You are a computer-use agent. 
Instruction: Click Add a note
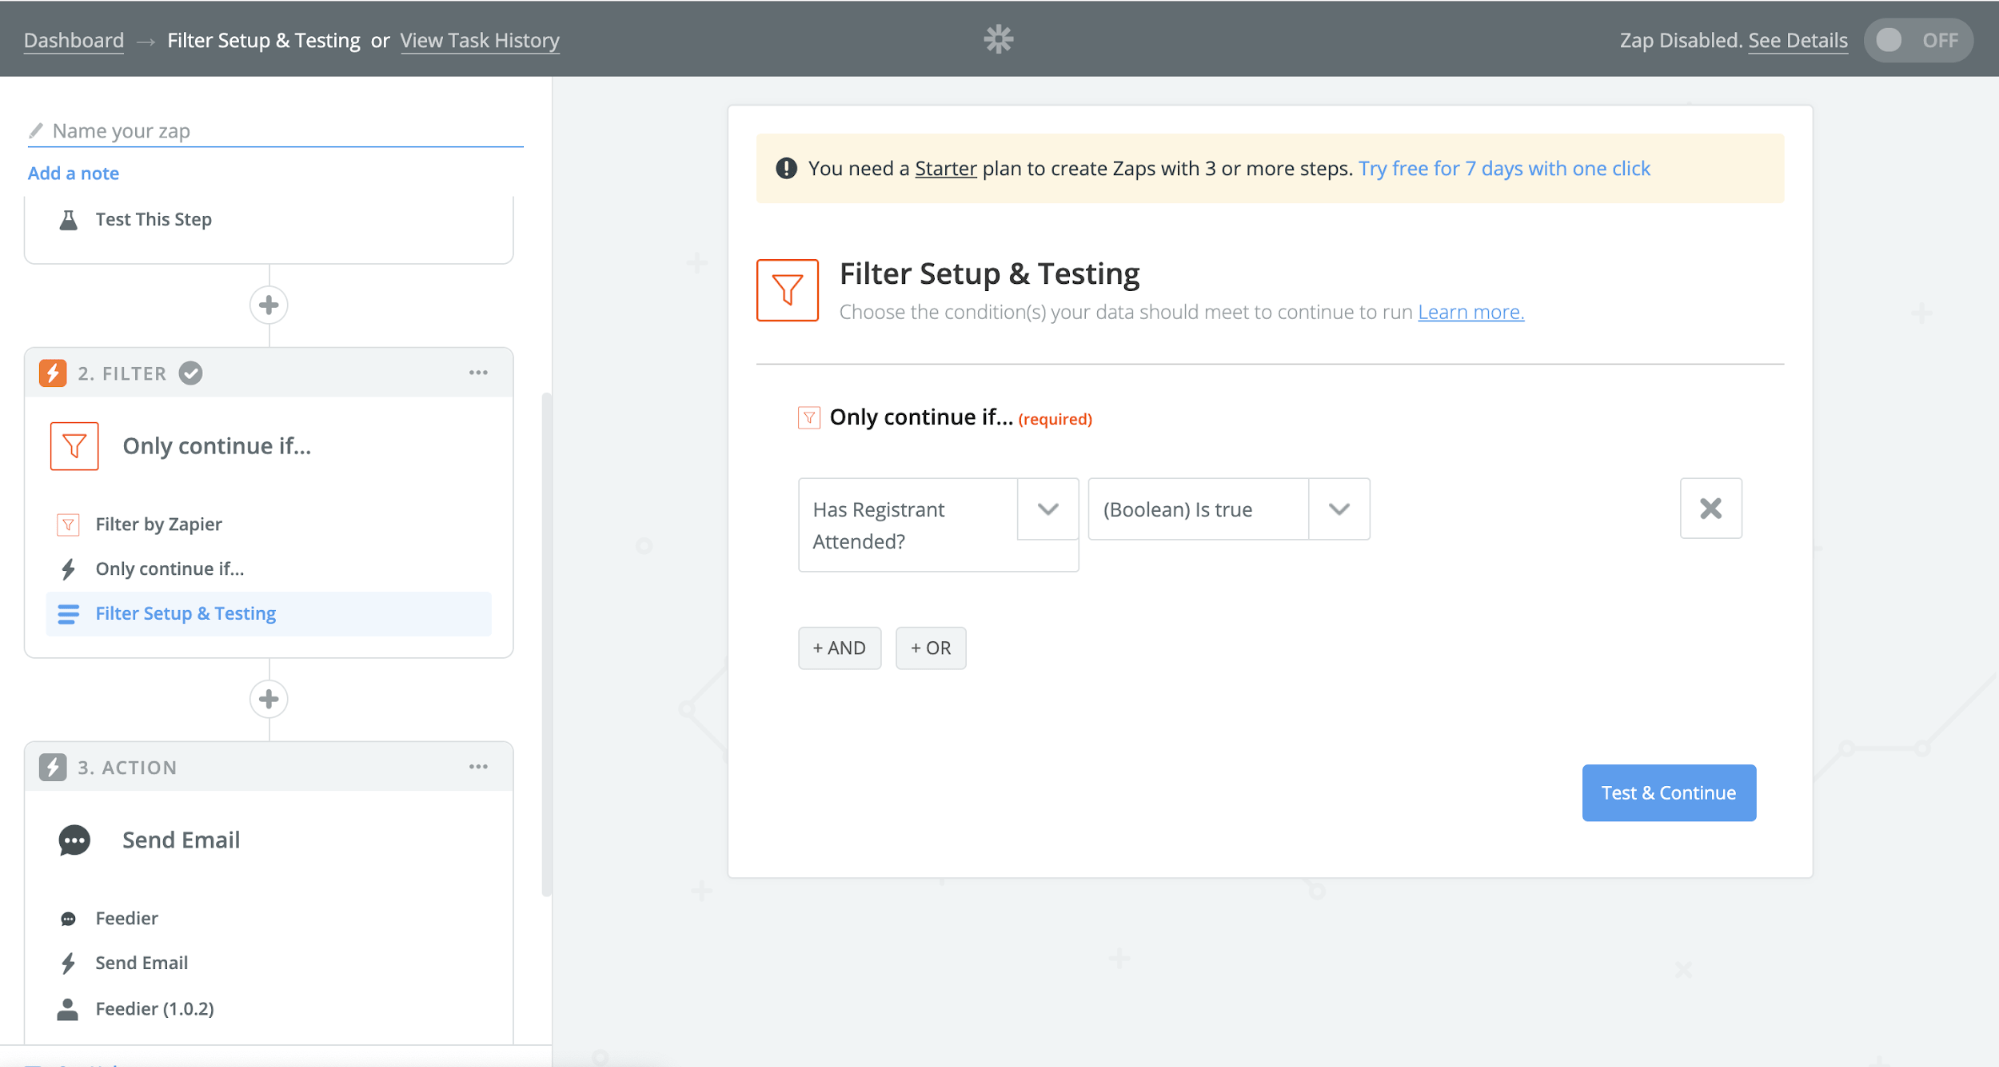[x=73, y=173]
